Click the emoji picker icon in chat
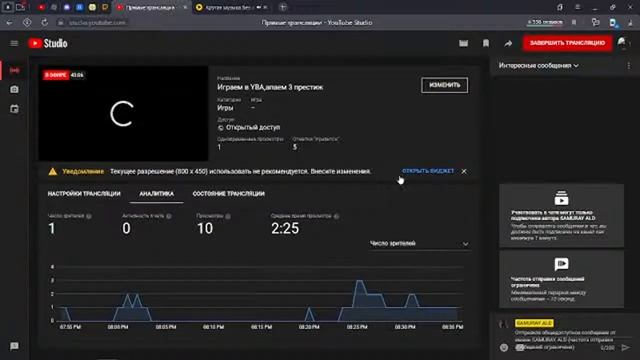The image size is (640, 360). pyautogui.click(x=504, y=347)
